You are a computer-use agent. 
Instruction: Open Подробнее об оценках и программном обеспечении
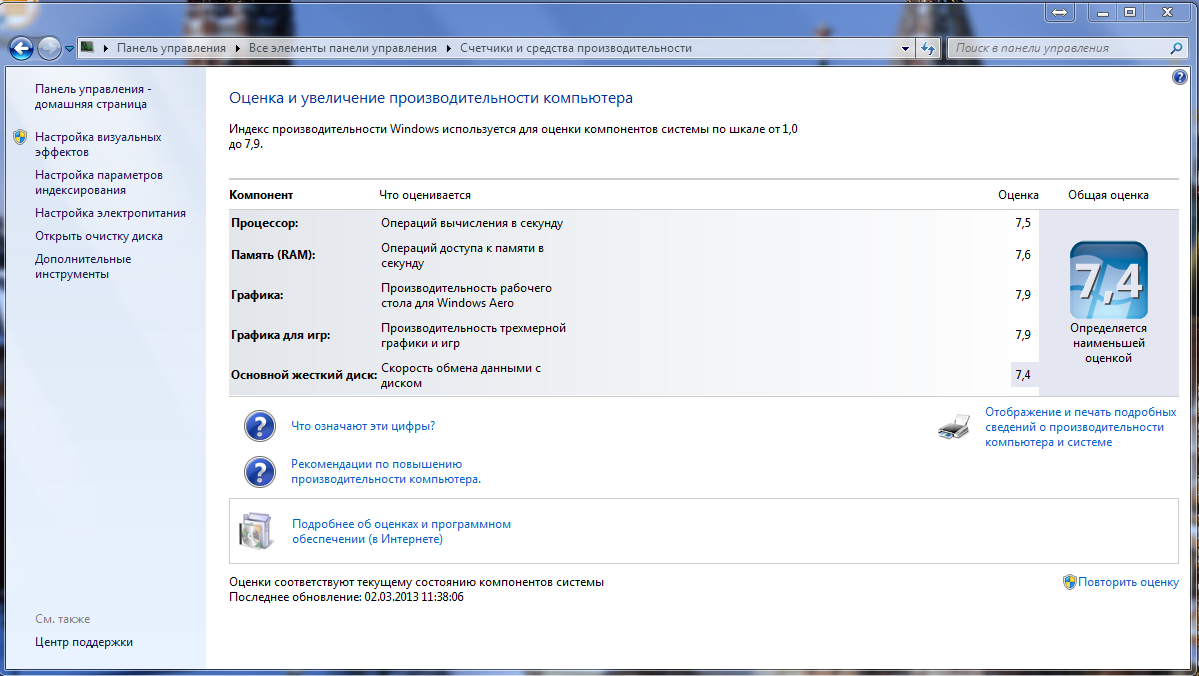[401, 531]
